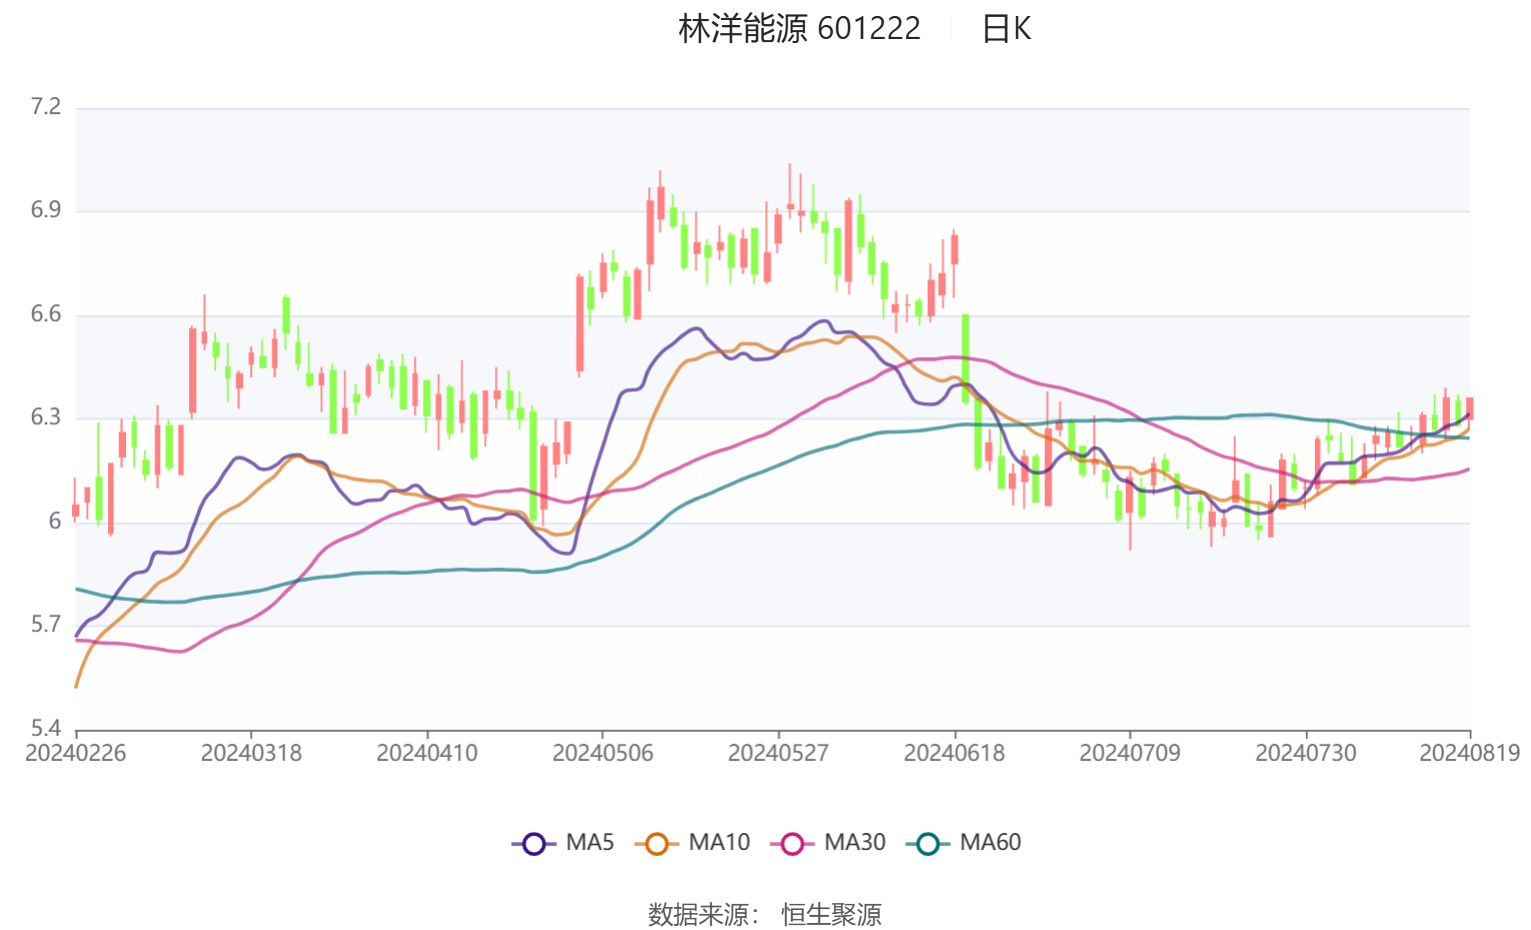This screenshot has width=1531, height=930.
Task: Toggle the MA60 teal legend marker
Action: [928, 843]
